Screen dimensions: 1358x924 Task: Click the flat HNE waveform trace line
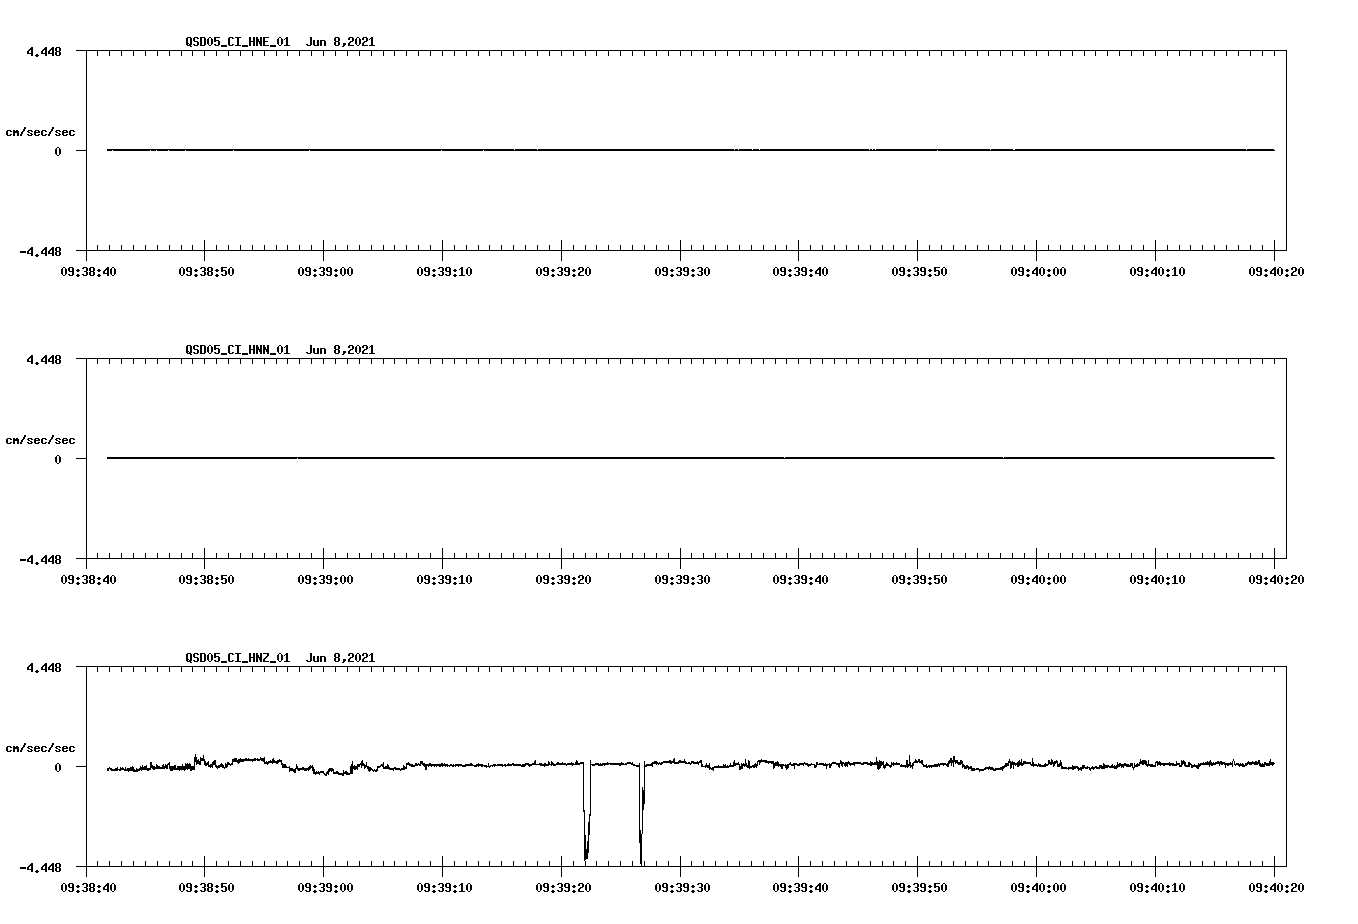click(x=691, y=150)
